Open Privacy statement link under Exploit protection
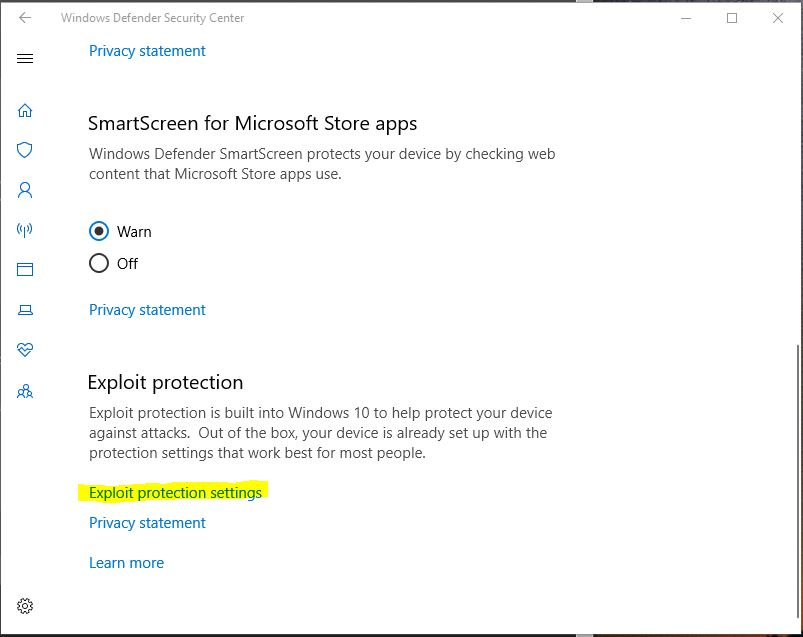Image resolution: width=803 pixels, height=637 pixels. pyautogui.click(x=147, y=523)
